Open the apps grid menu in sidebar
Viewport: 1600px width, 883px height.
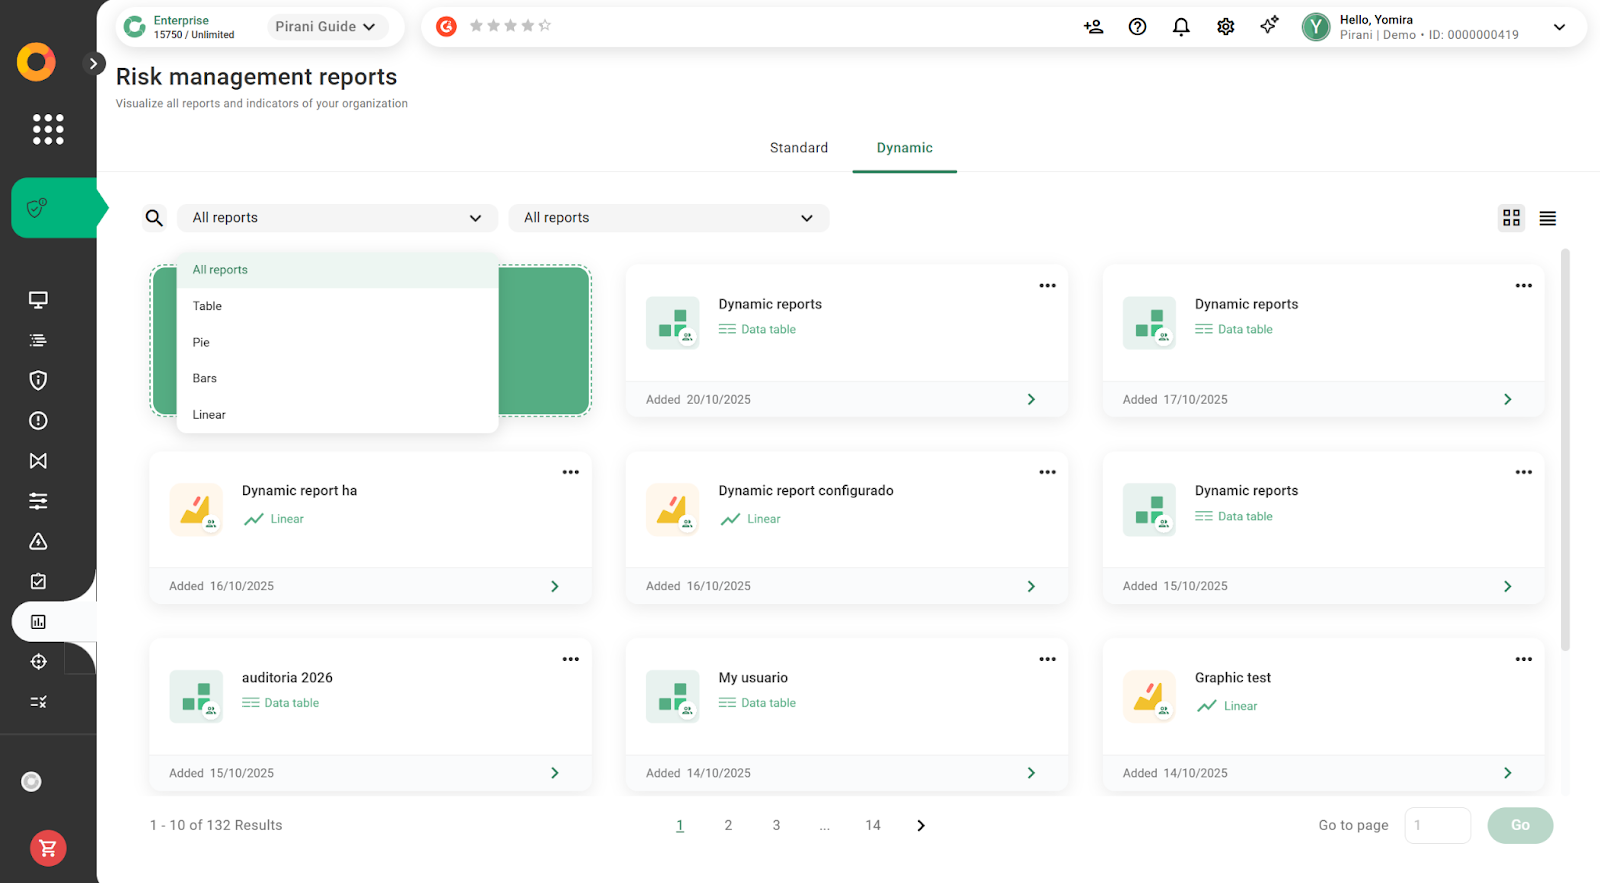pos(48,129)
